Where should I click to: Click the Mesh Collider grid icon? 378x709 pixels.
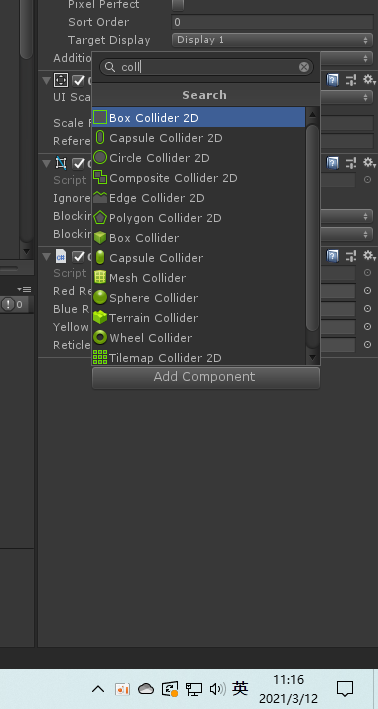point(100,278)
